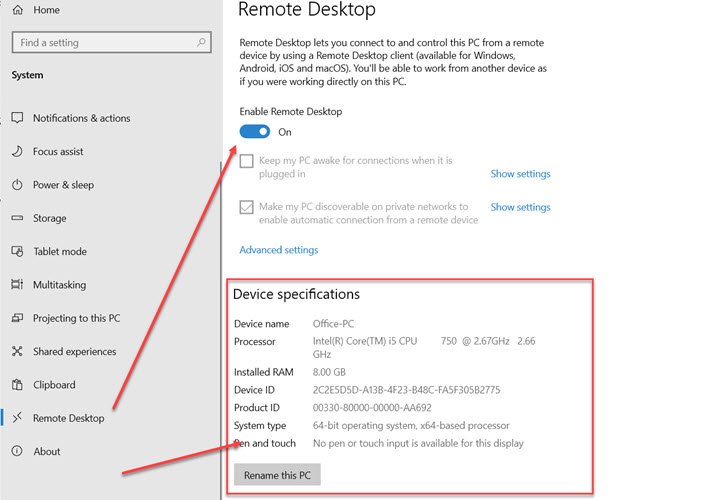The width and height of the screenshot is (701, 500).
Task: Open the Power & sleep icon
Action: [x=17, y=185]
